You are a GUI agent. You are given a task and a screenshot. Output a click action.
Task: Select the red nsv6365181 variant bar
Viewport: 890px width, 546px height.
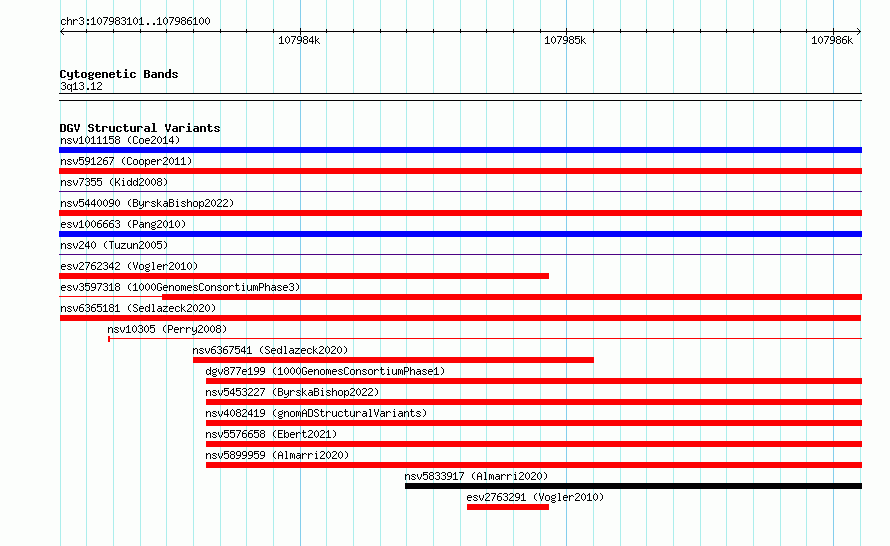point(460,318)
